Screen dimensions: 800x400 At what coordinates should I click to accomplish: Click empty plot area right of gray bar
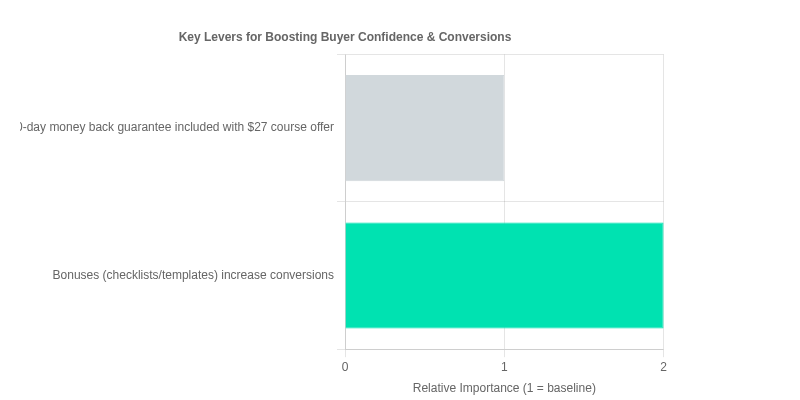[583, 128]
